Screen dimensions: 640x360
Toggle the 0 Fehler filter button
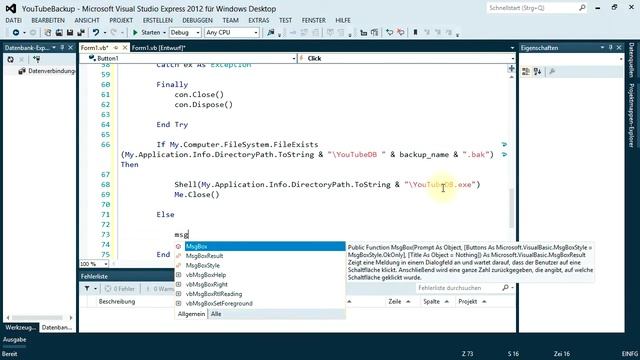[120, 289]
